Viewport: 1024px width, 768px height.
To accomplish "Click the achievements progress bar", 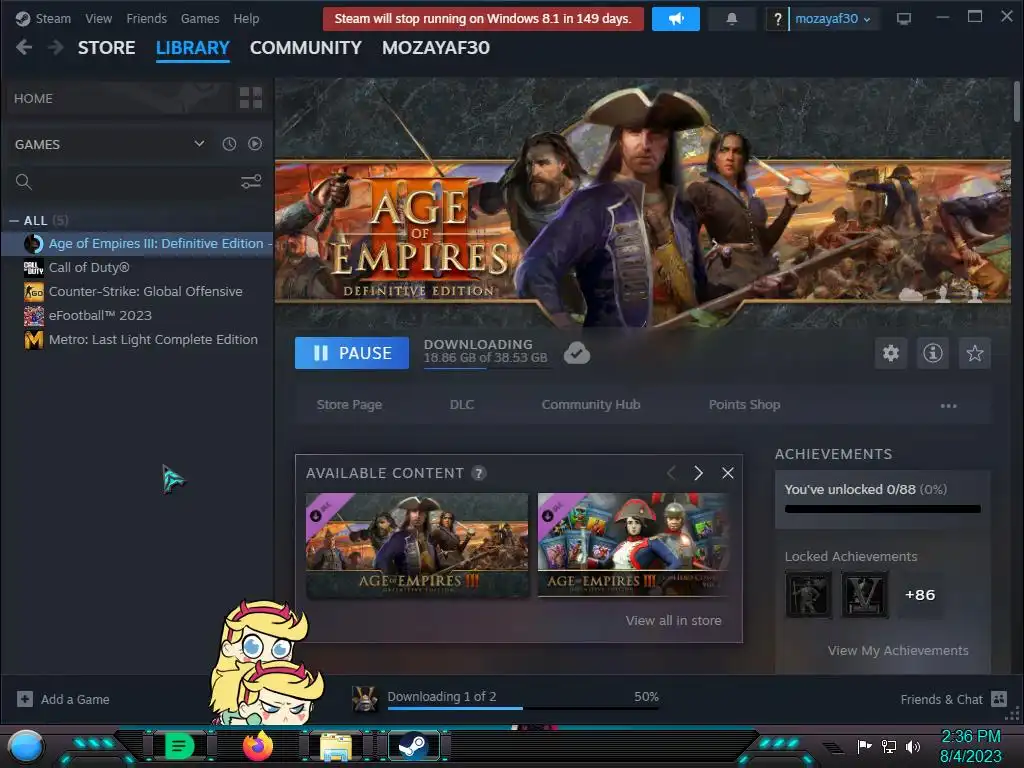I will [882, 509].
